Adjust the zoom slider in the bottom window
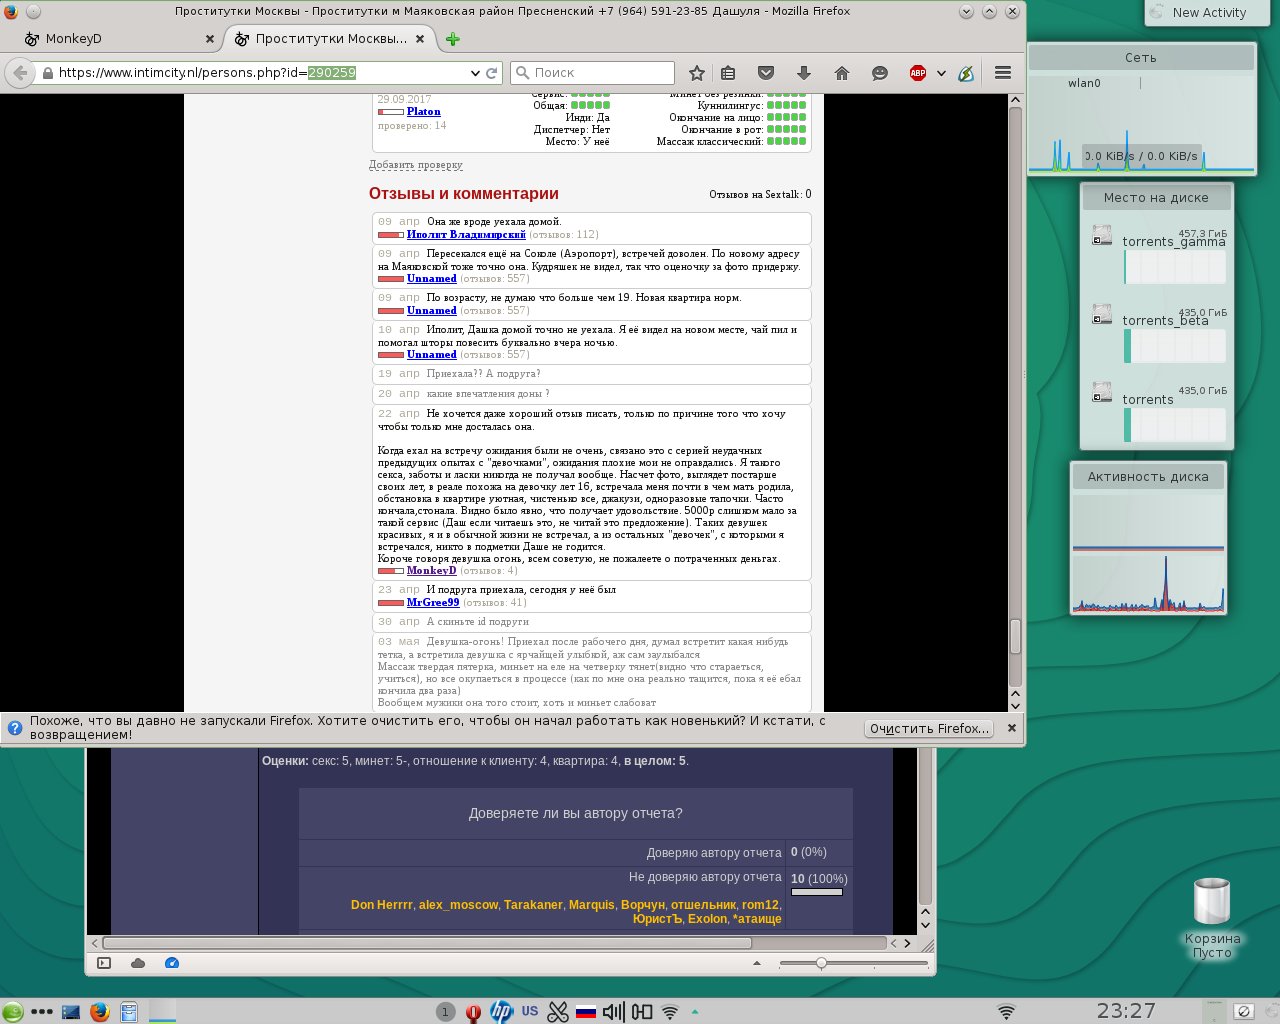 coord(821,963)
